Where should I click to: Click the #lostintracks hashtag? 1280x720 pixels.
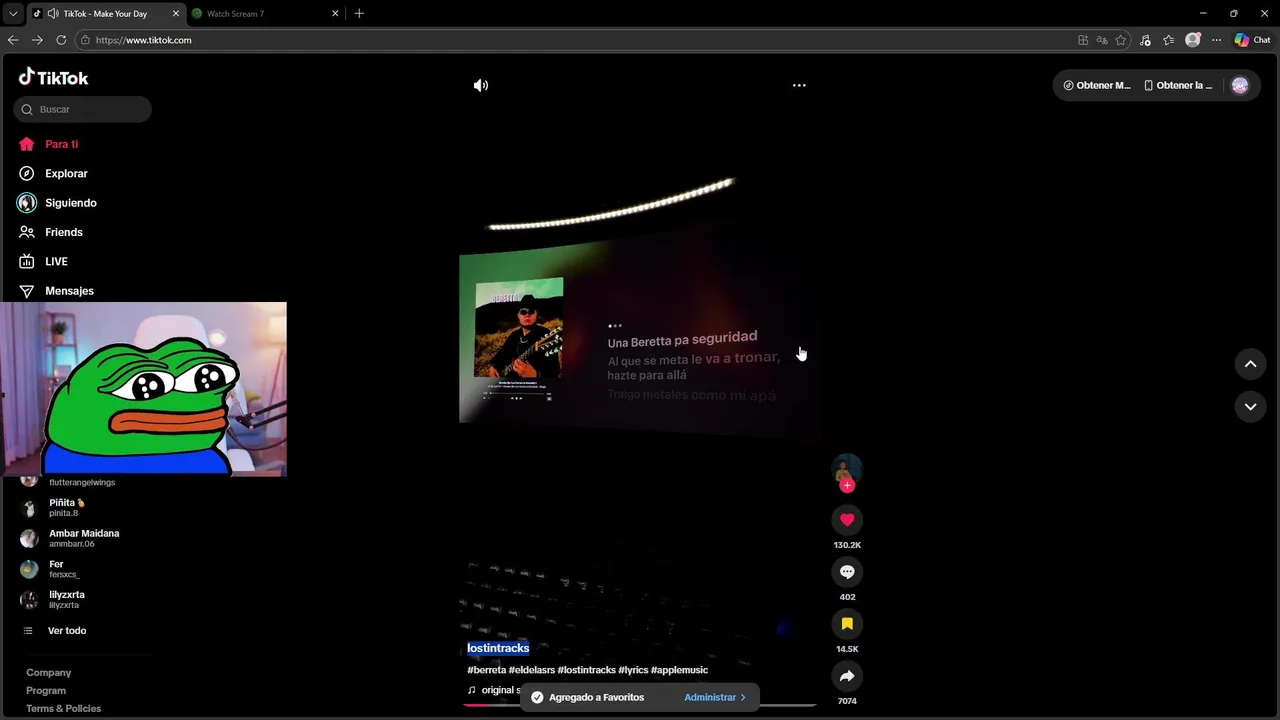(586, 670)
